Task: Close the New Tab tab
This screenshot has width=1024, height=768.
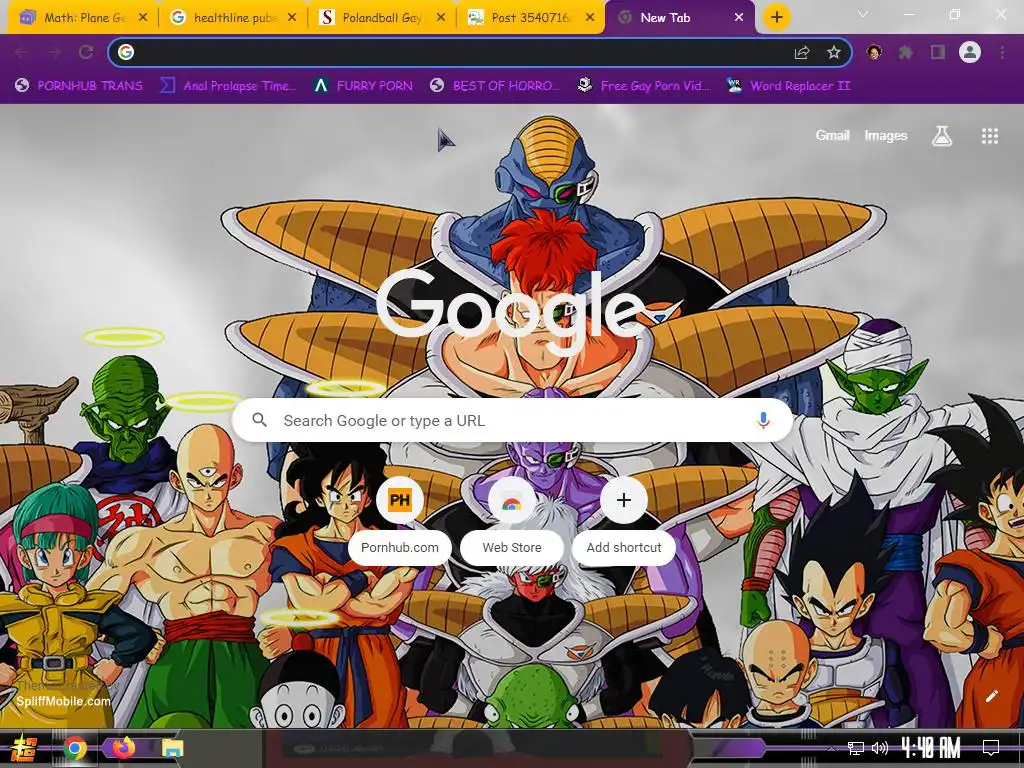Action: [x=739, y=18]
